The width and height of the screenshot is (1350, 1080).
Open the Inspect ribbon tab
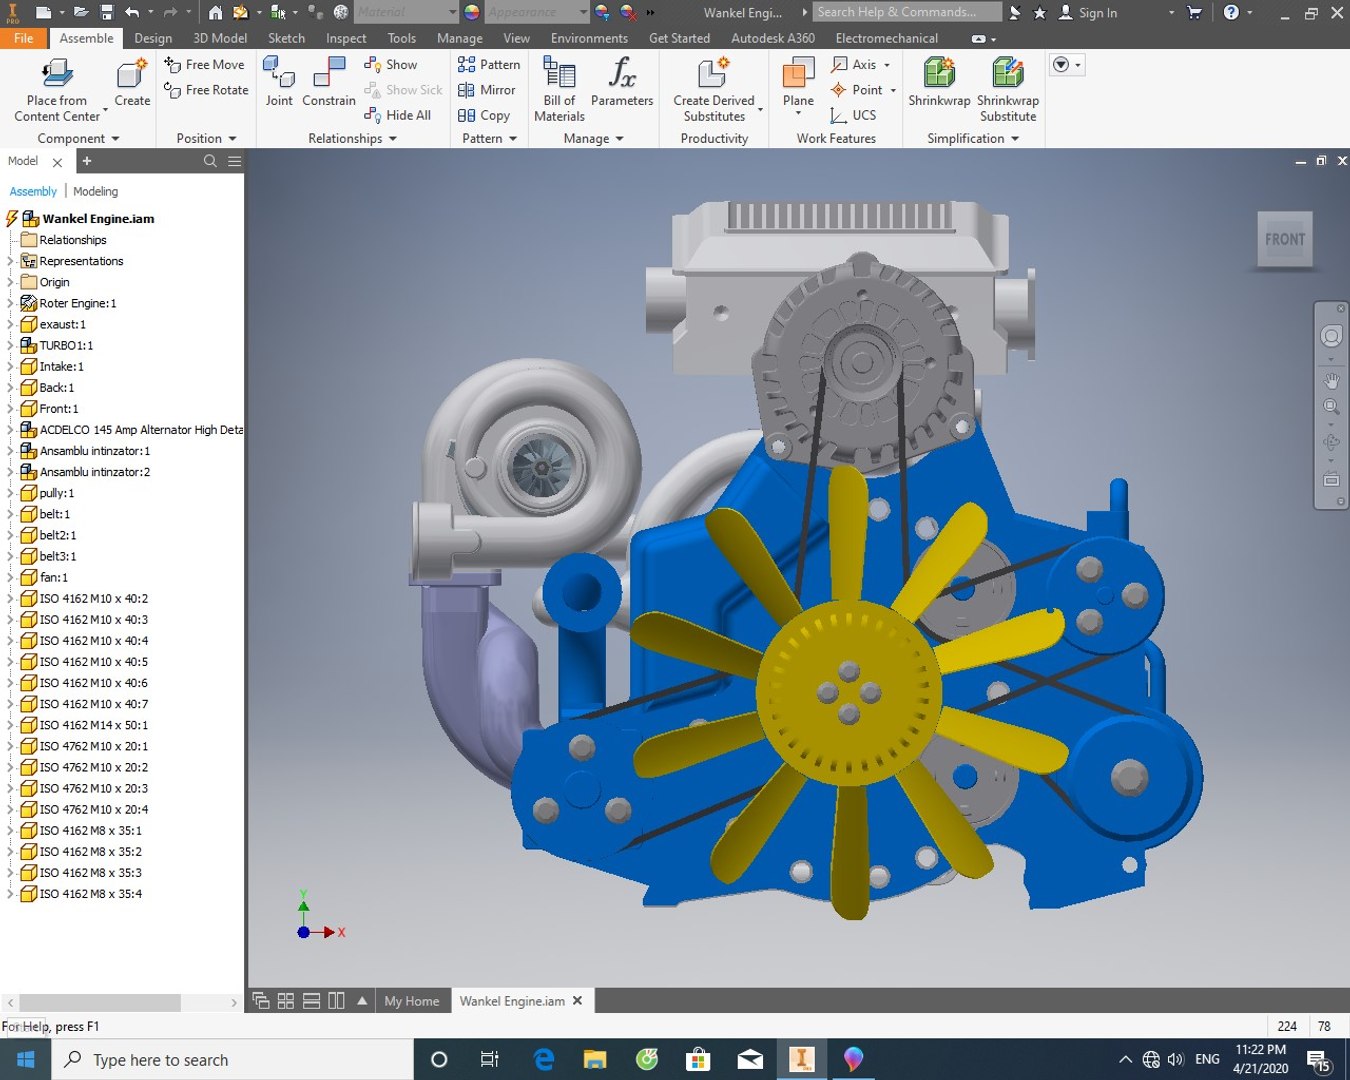pyautogui.click(x=346, y=38)
